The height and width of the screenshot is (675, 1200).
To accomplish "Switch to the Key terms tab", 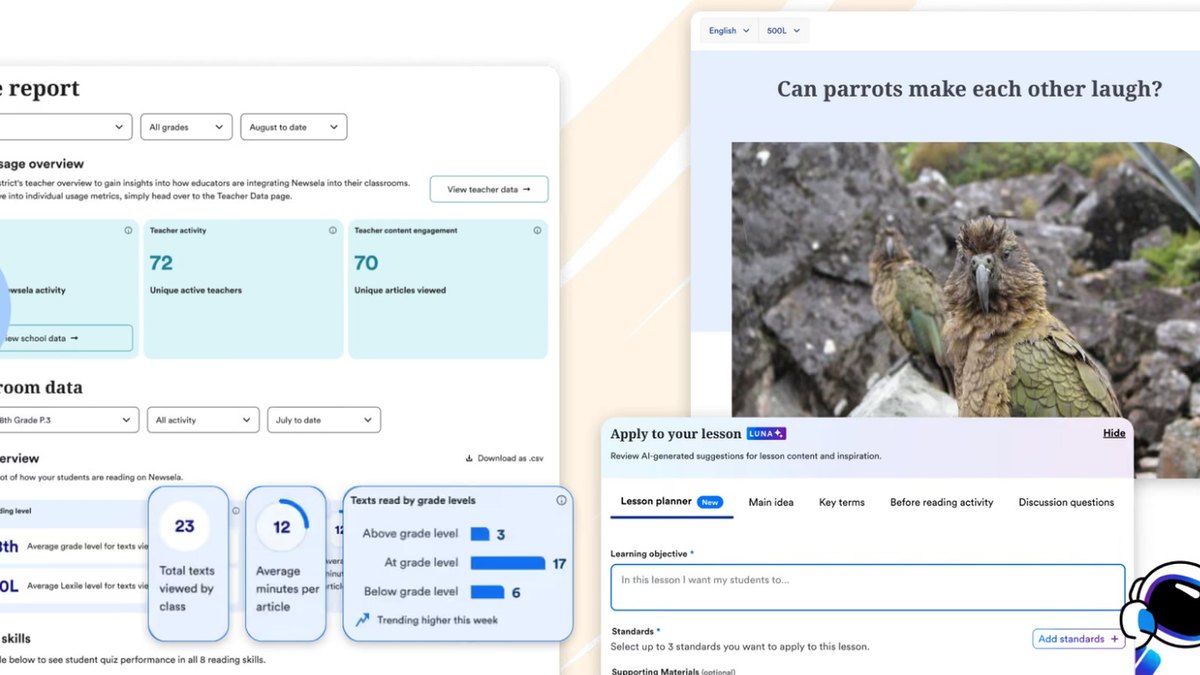I will (x=842, y=502).
